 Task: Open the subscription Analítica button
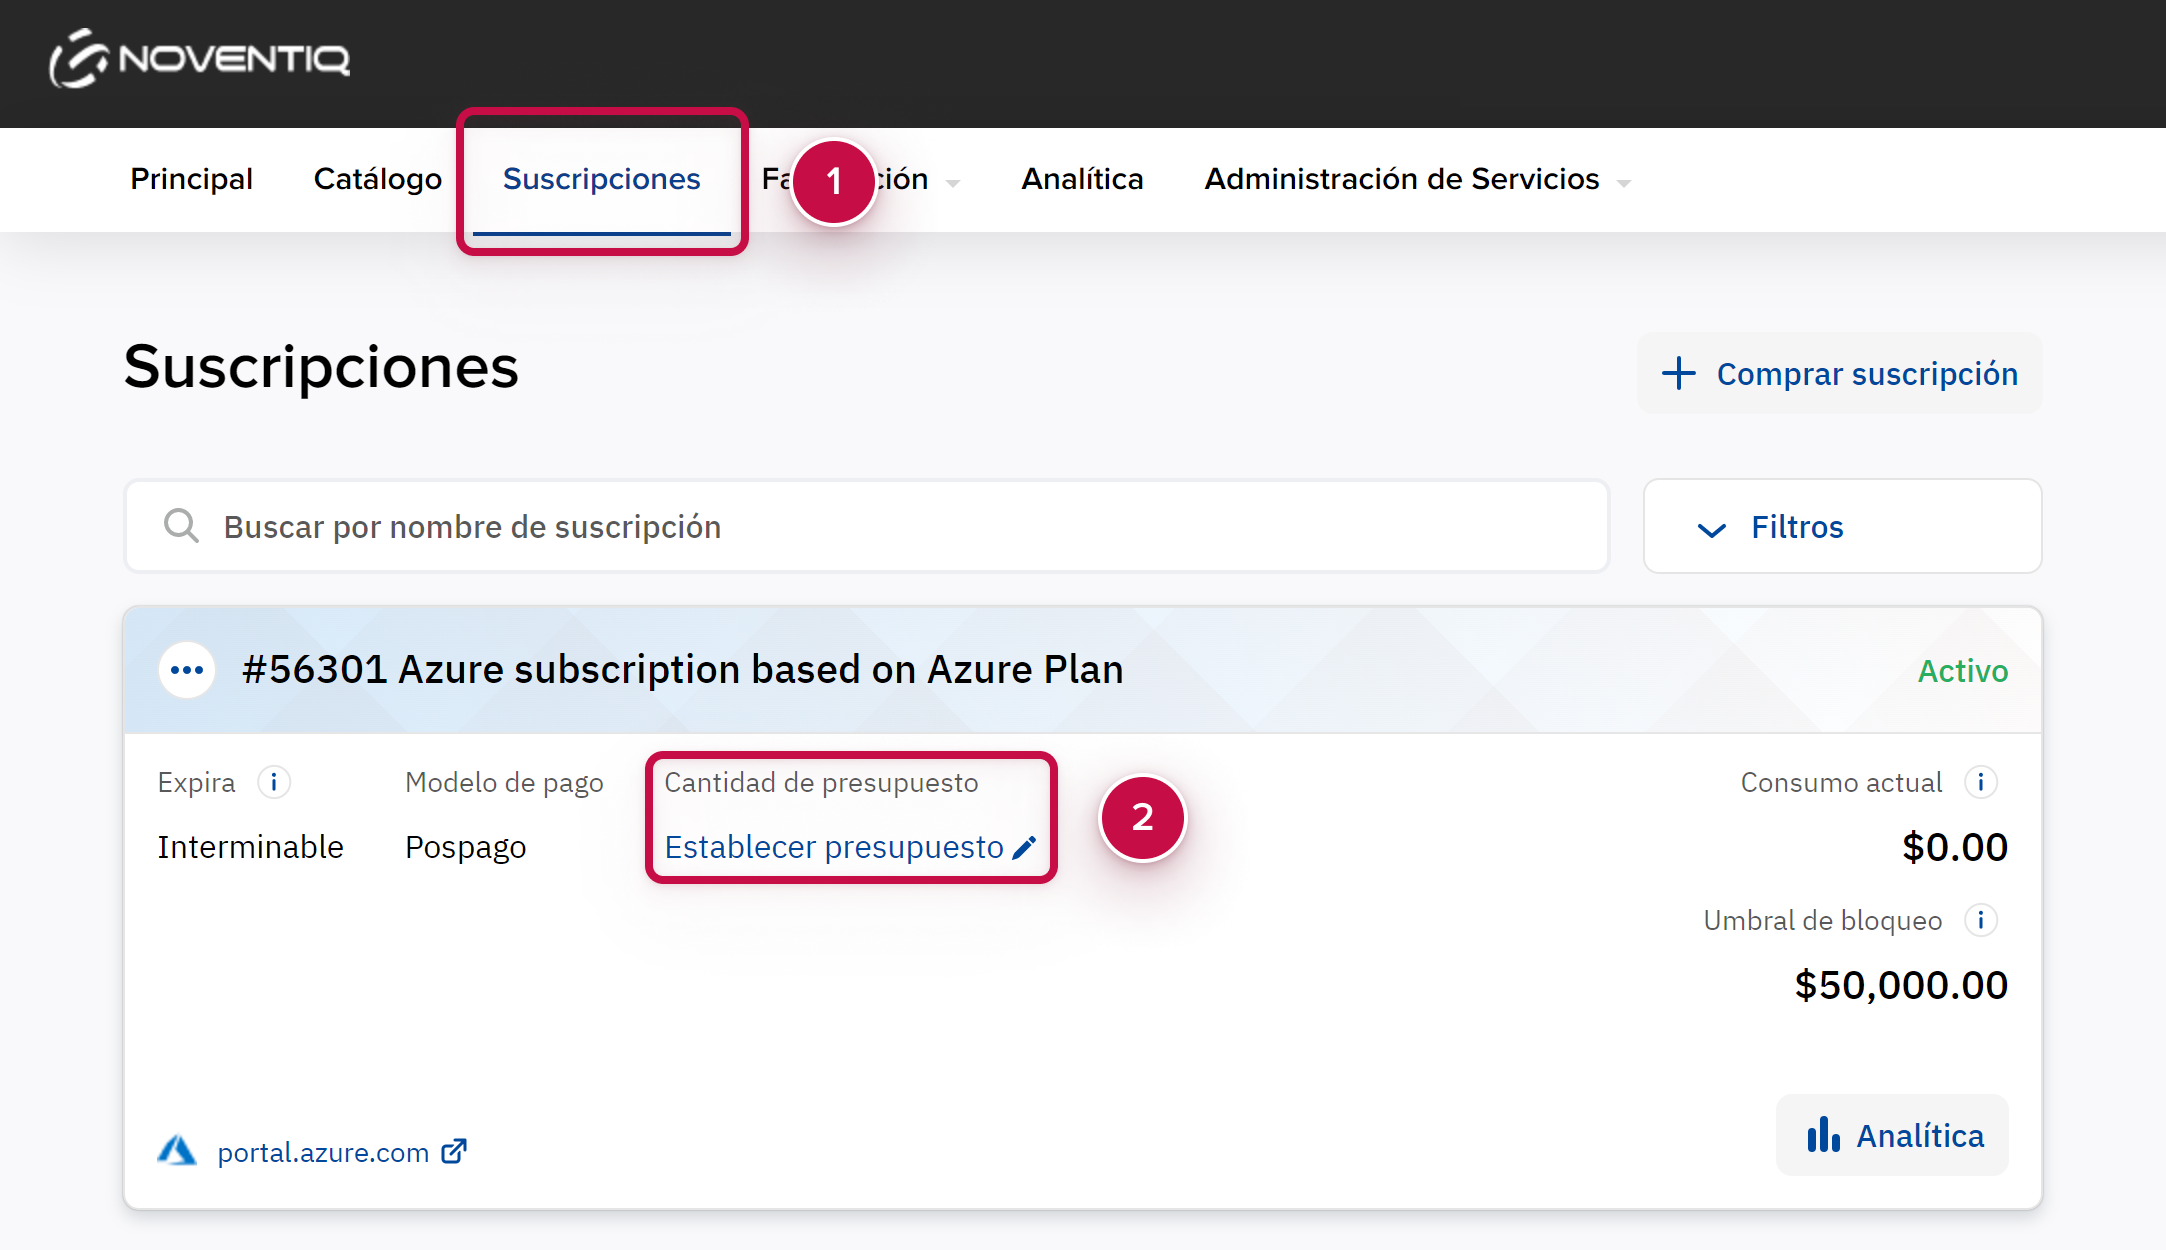coord(1892,1136)
